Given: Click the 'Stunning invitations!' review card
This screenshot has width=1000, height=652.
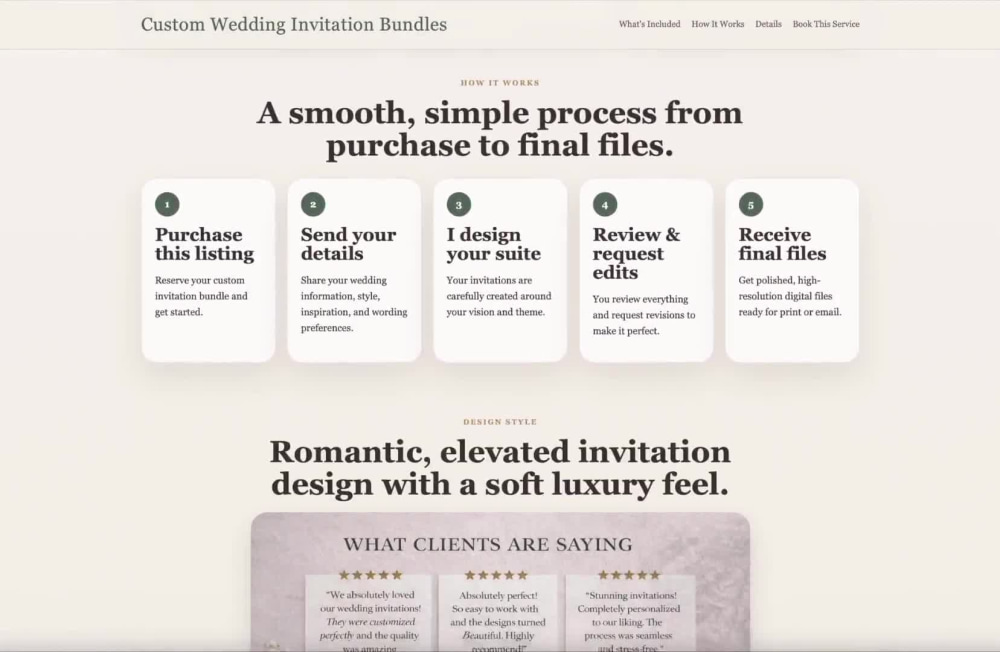Looking at the screenshot, I should [x=629, y=614].
